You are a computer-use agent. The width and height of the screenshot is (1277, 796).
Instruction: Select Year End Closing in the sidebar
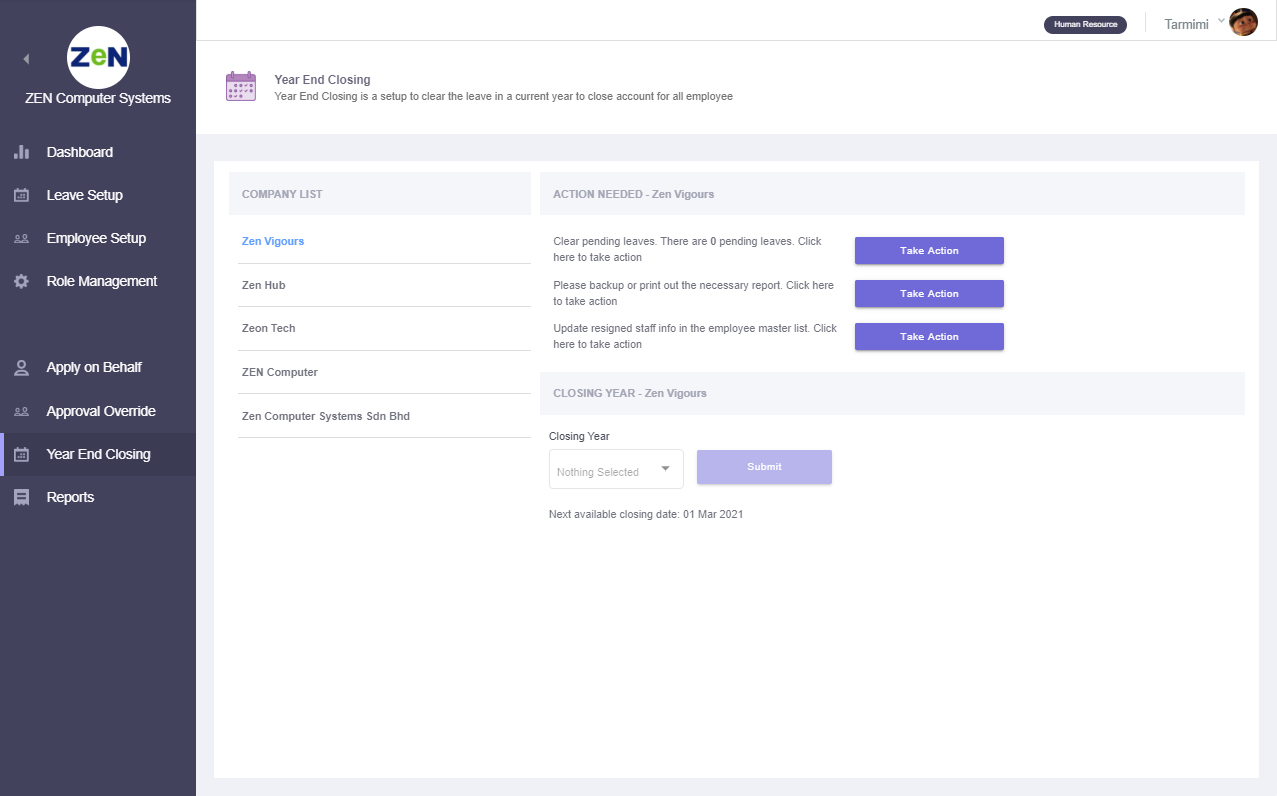point(98,454)
